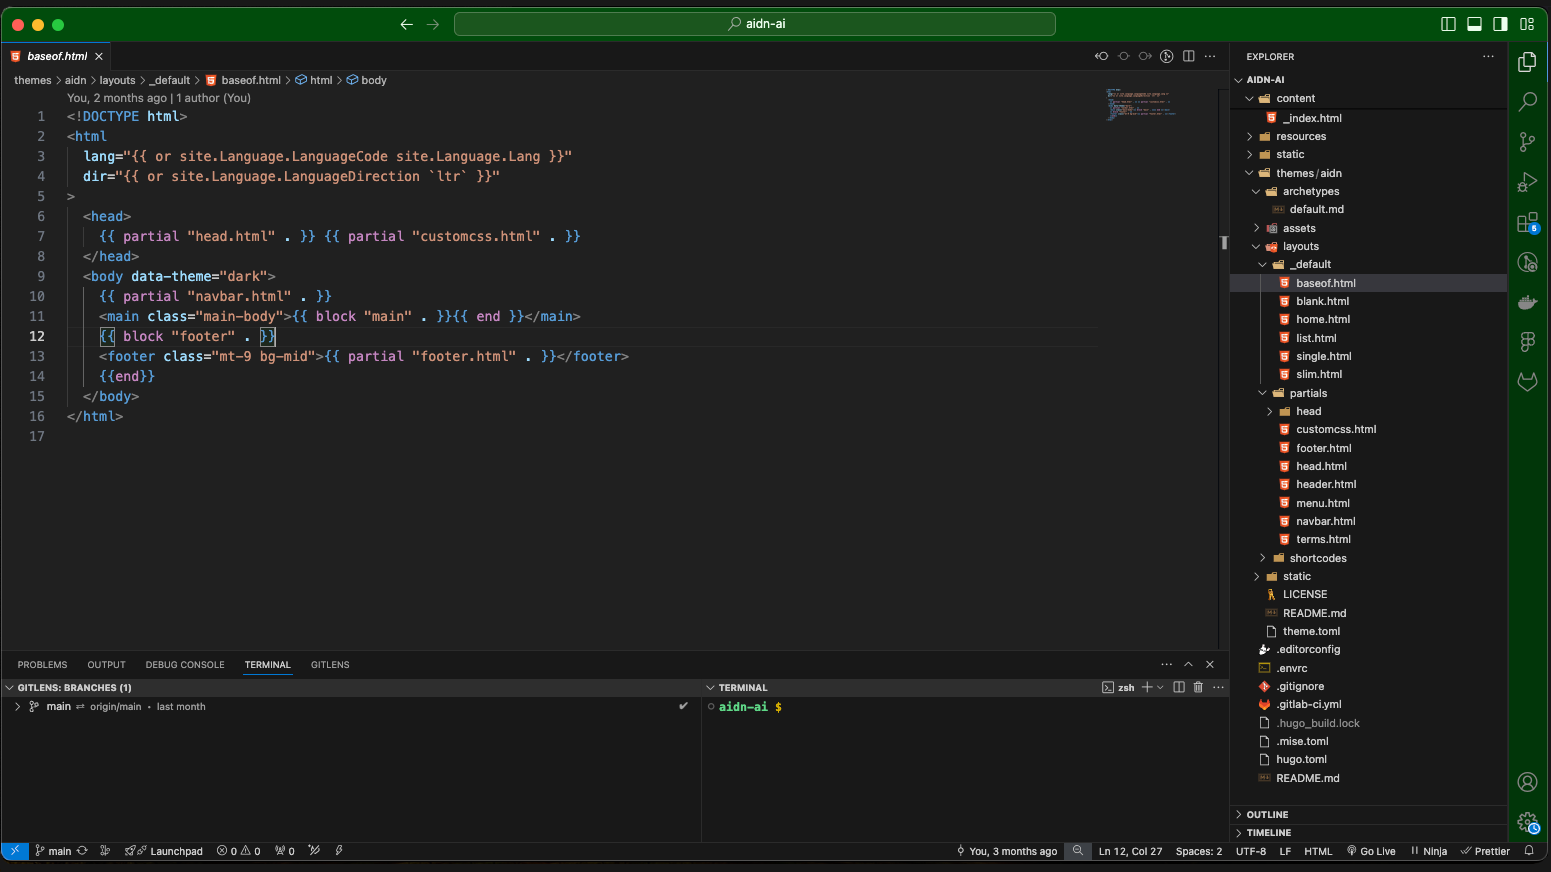Expand the OUTLINE section

coord(1267,815)
